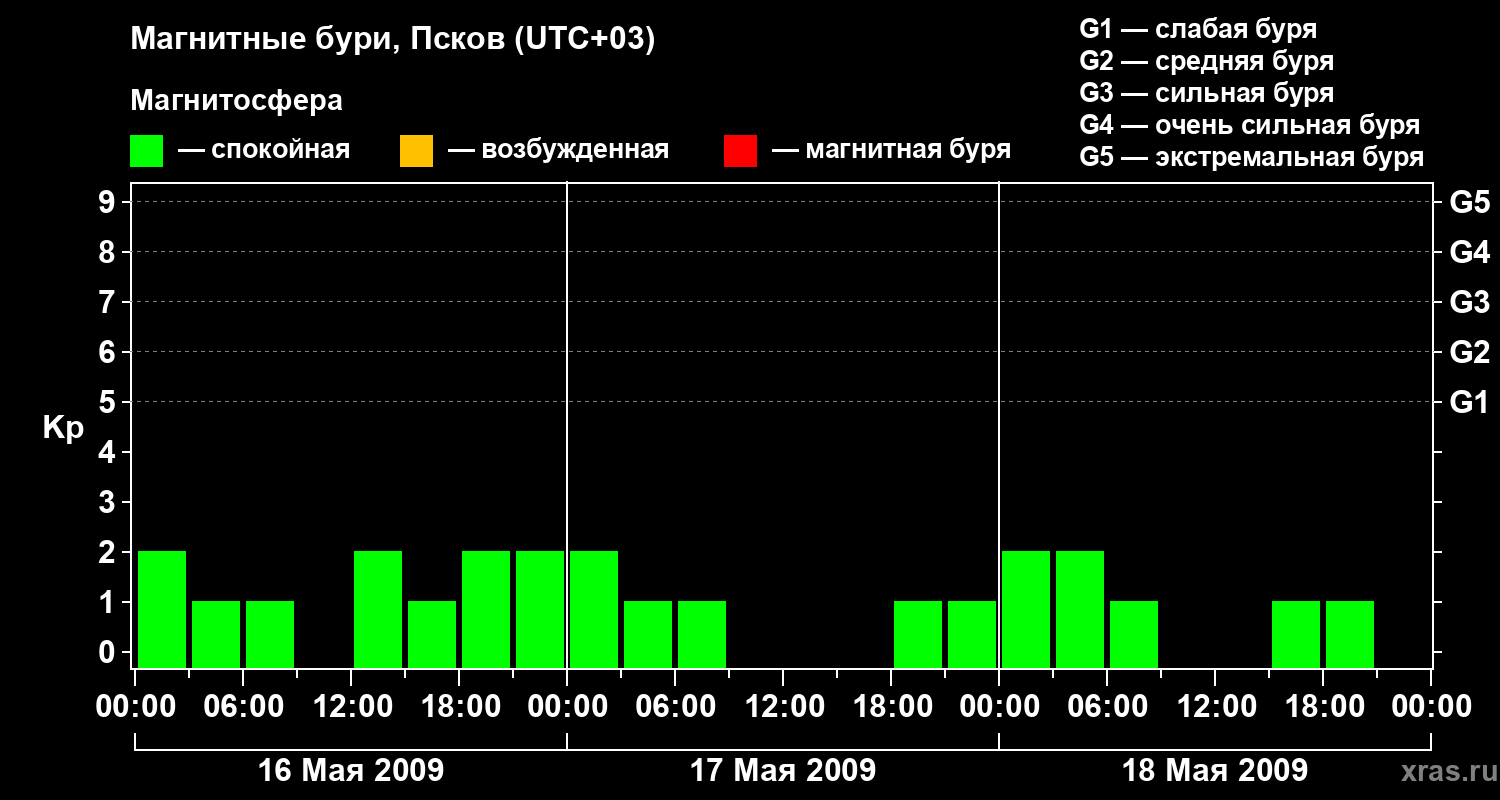Click the green 'спокойная' legend swatch
The height and width of the screenshot is (800, 1500).
146,151
